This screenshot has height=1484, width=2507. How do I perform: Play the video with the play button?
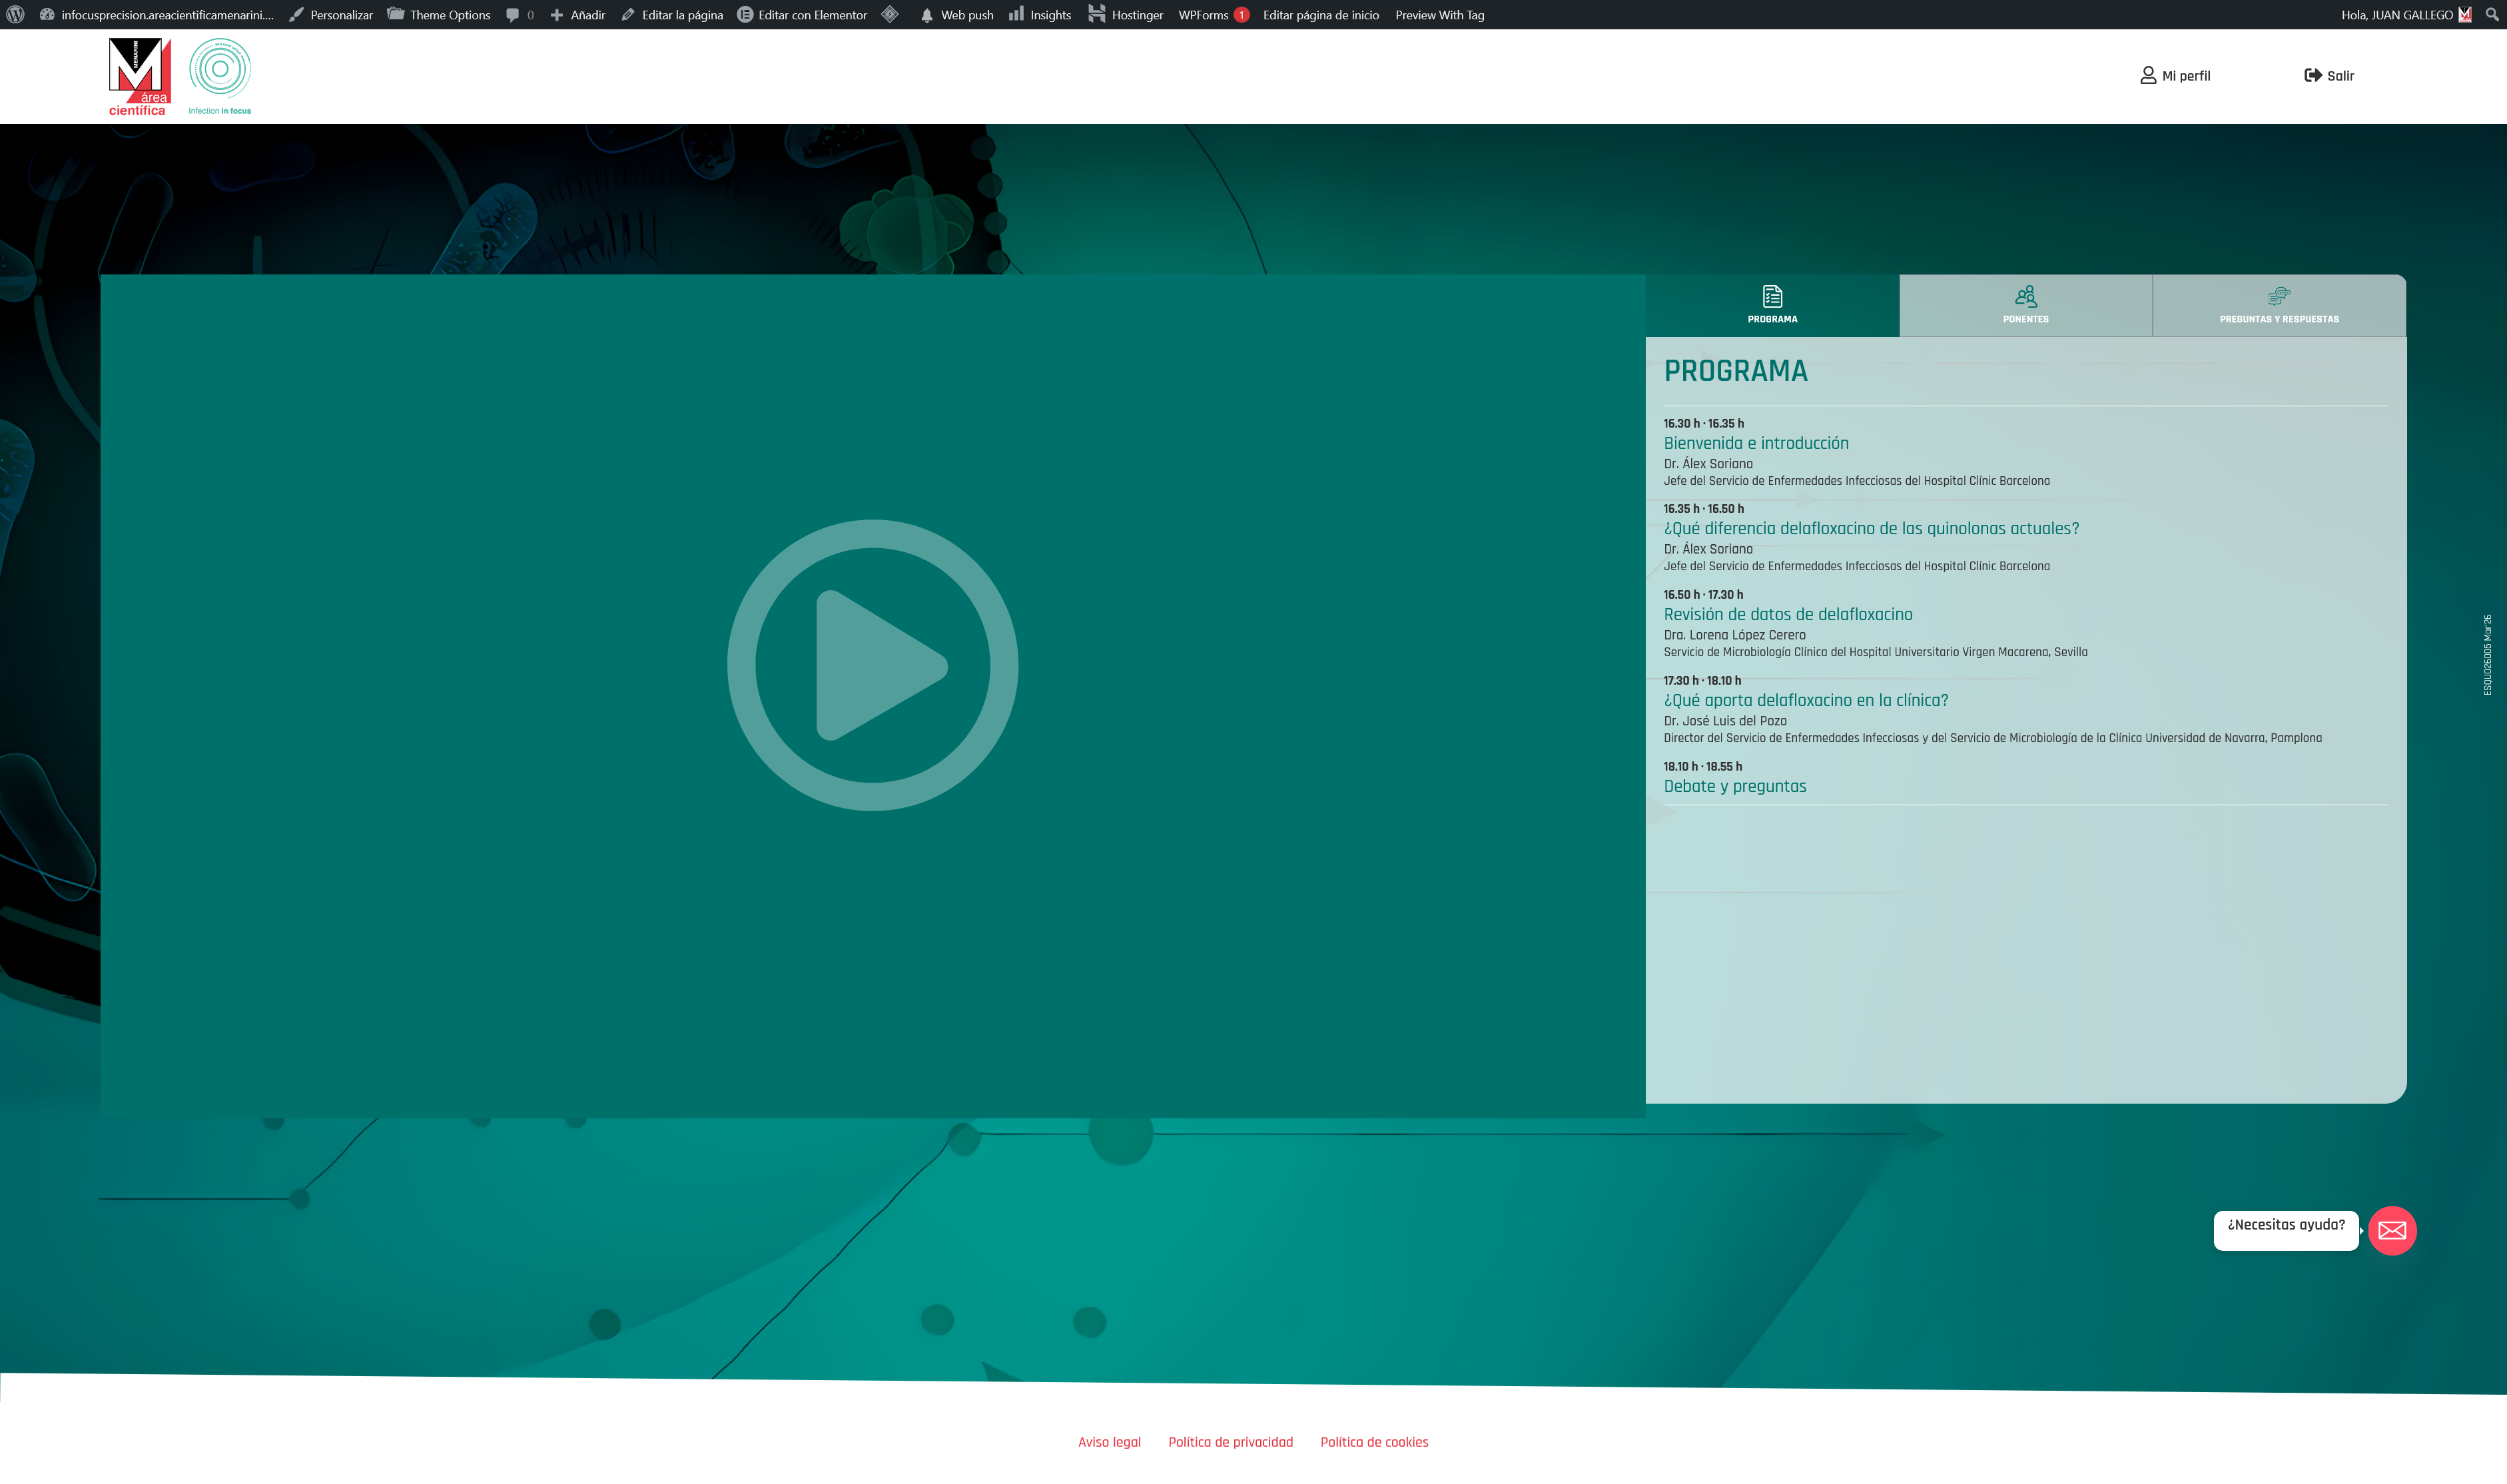coord(872,665)
